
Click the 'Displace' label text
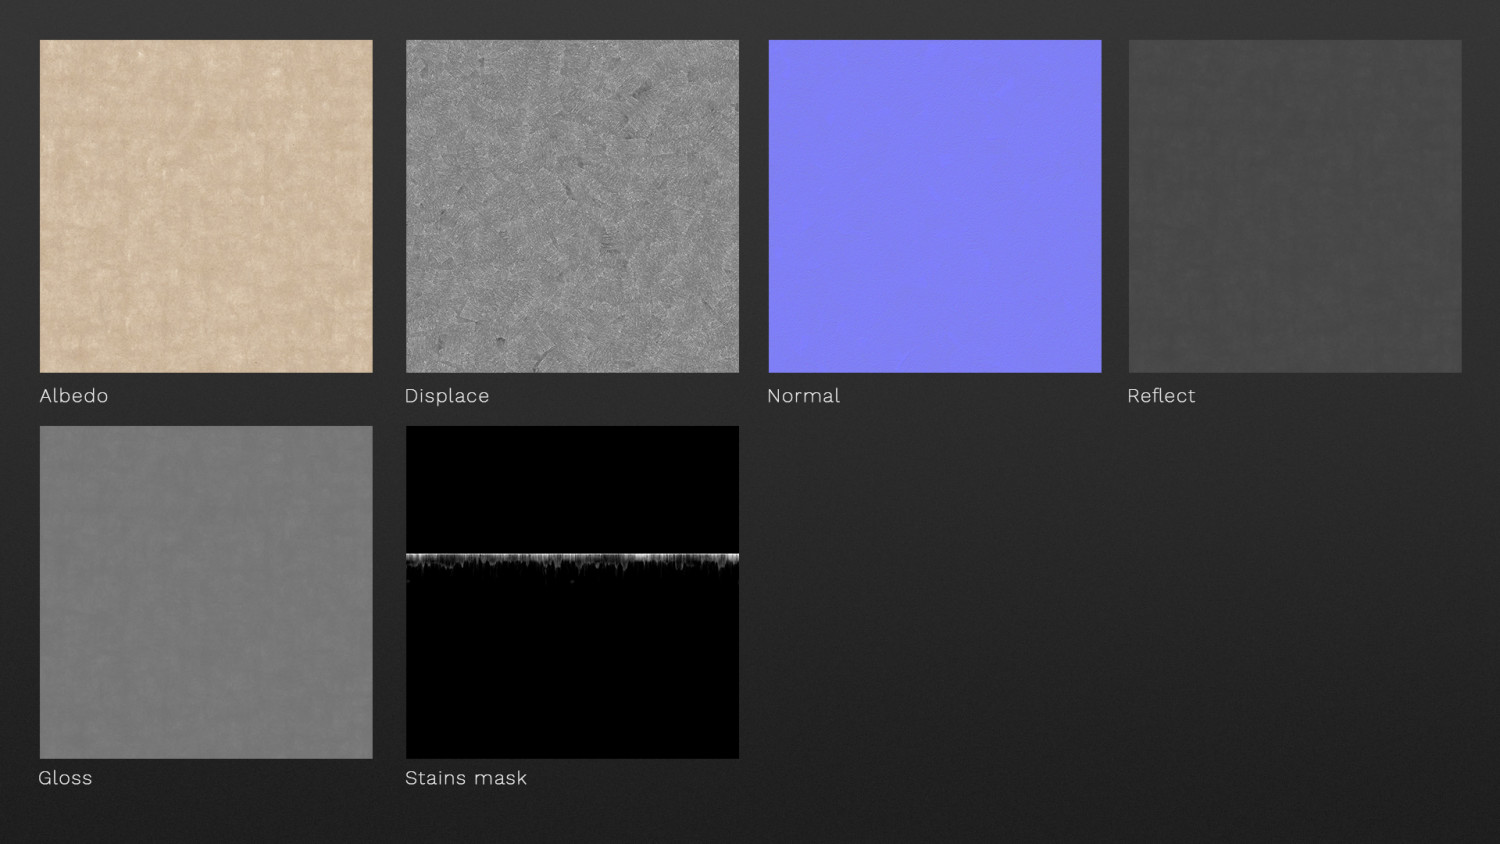pos(447,396)
